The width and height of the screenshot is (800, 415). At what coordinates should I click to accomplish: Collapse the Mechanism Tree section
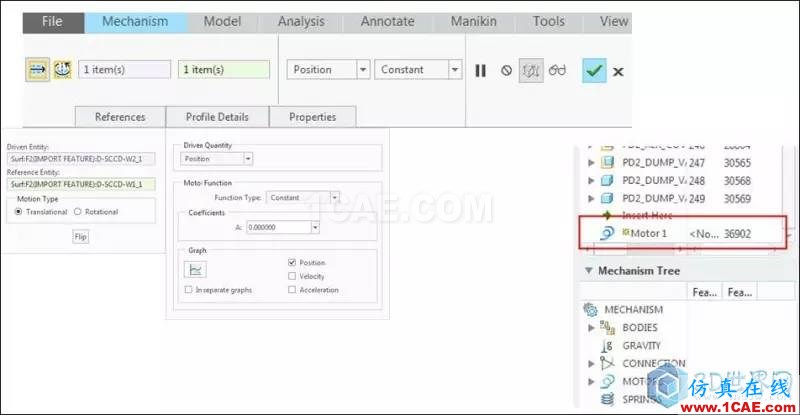pyautogui.click(x=588, y=271)
